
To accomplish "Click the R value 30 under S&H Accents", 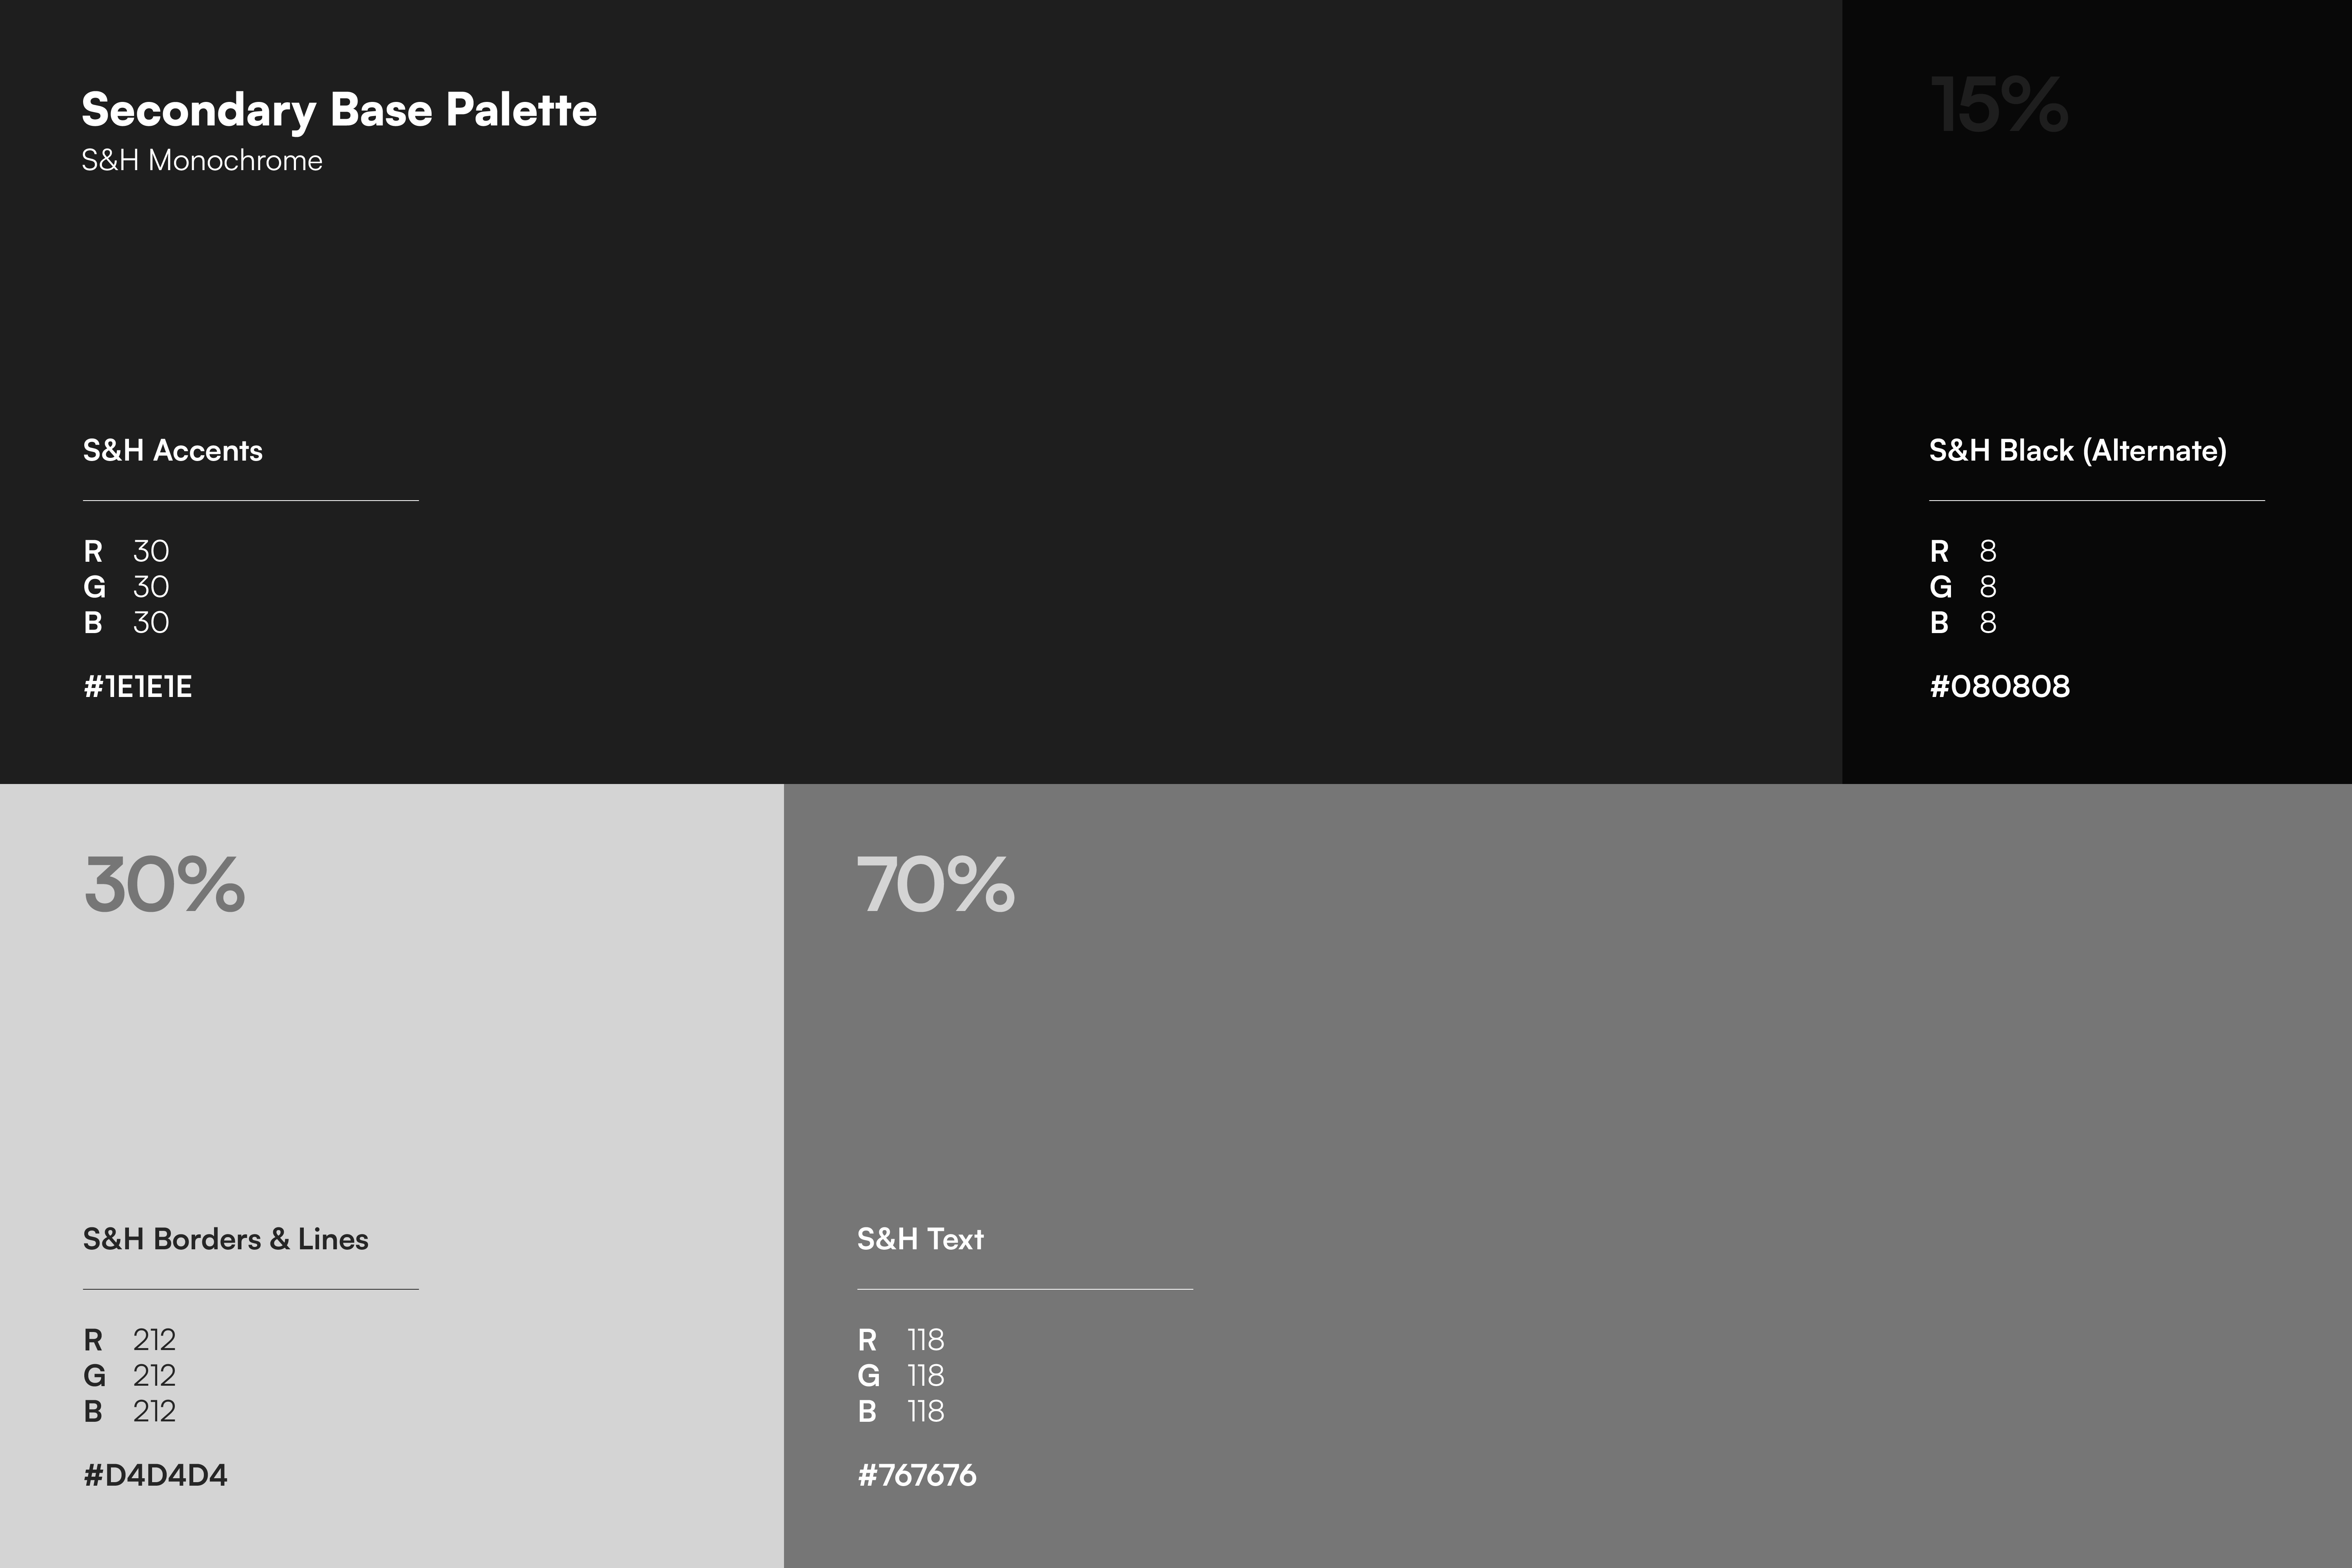I will [151, 551].
